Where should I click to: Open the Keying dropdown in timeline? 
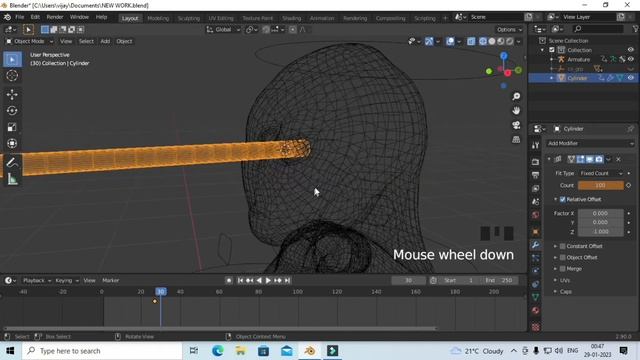(67, 280)
